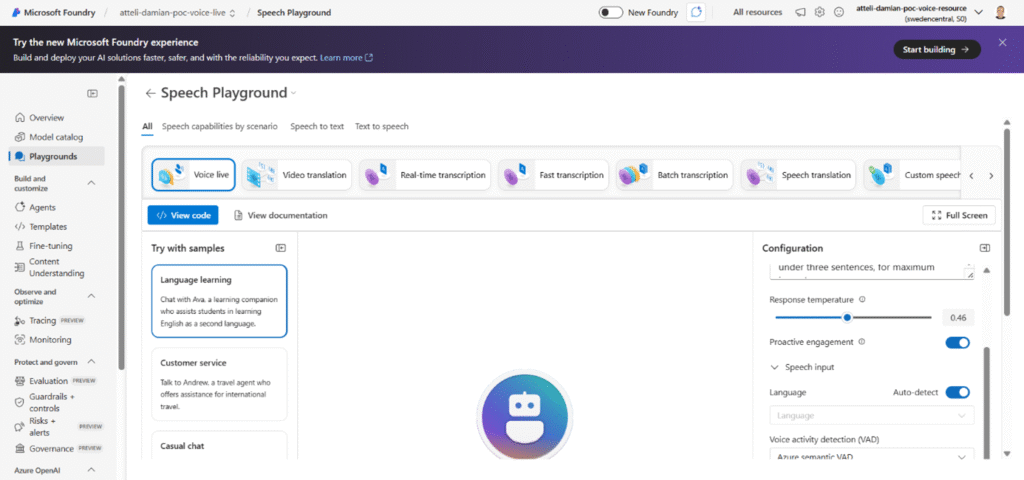The width and height of the screenshot is (1024, 480).
Task: Switch to Speech to text tab
Action: point(317,127)
